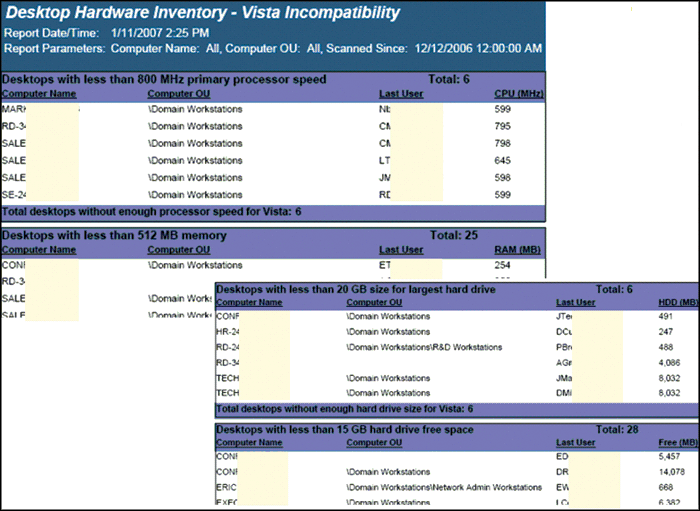This screenshot has height=511, width=700.
Task: Click OU '\Domain Workstations\R&D Workstations'
Action: click(424, 347)
